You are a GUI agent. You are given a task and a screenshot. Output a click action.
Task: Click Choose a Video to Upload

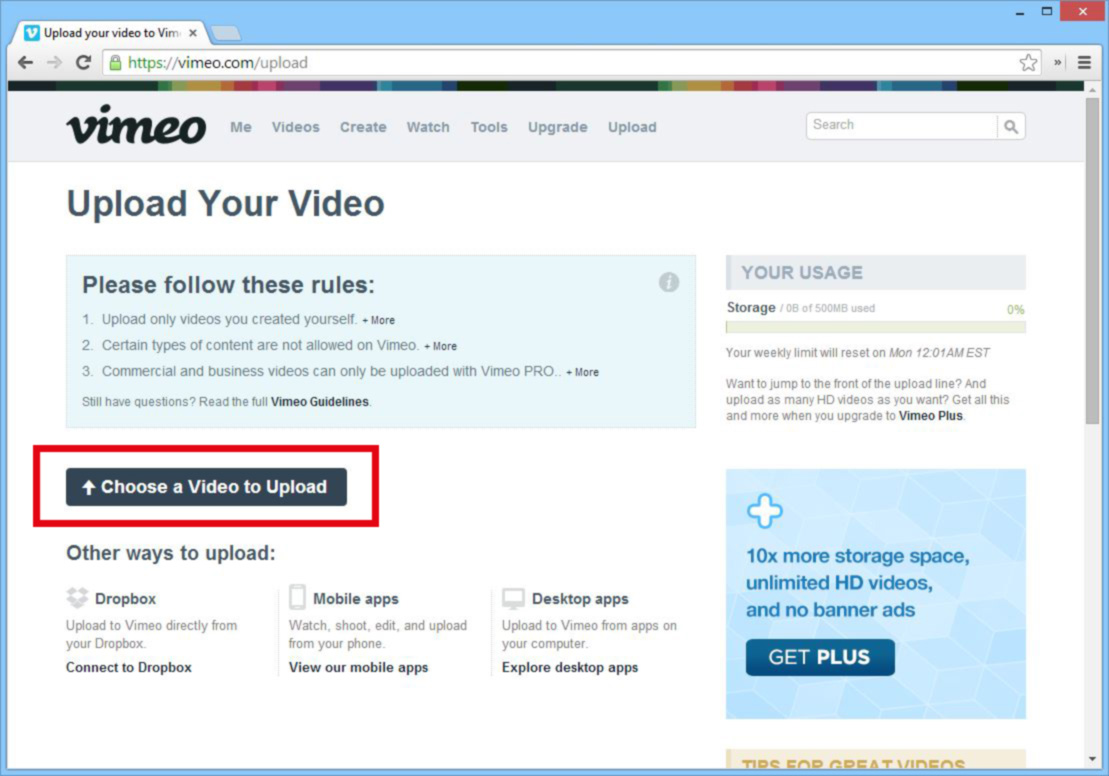[x=207, y=487]
